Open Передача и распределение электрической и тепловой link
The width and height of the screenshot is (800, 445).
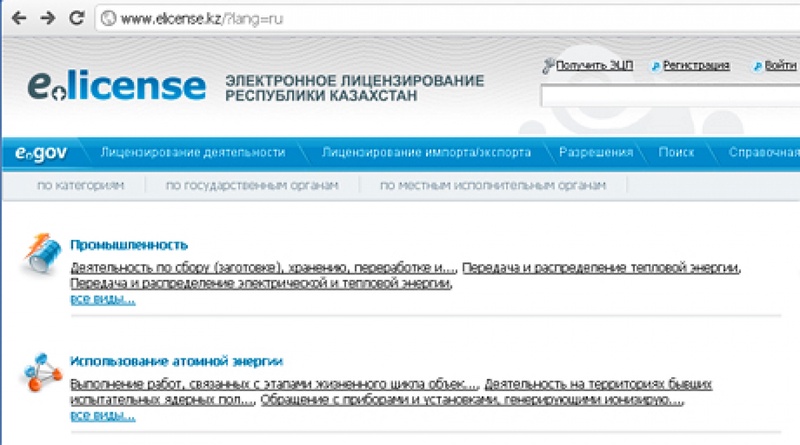coord(261,283)
